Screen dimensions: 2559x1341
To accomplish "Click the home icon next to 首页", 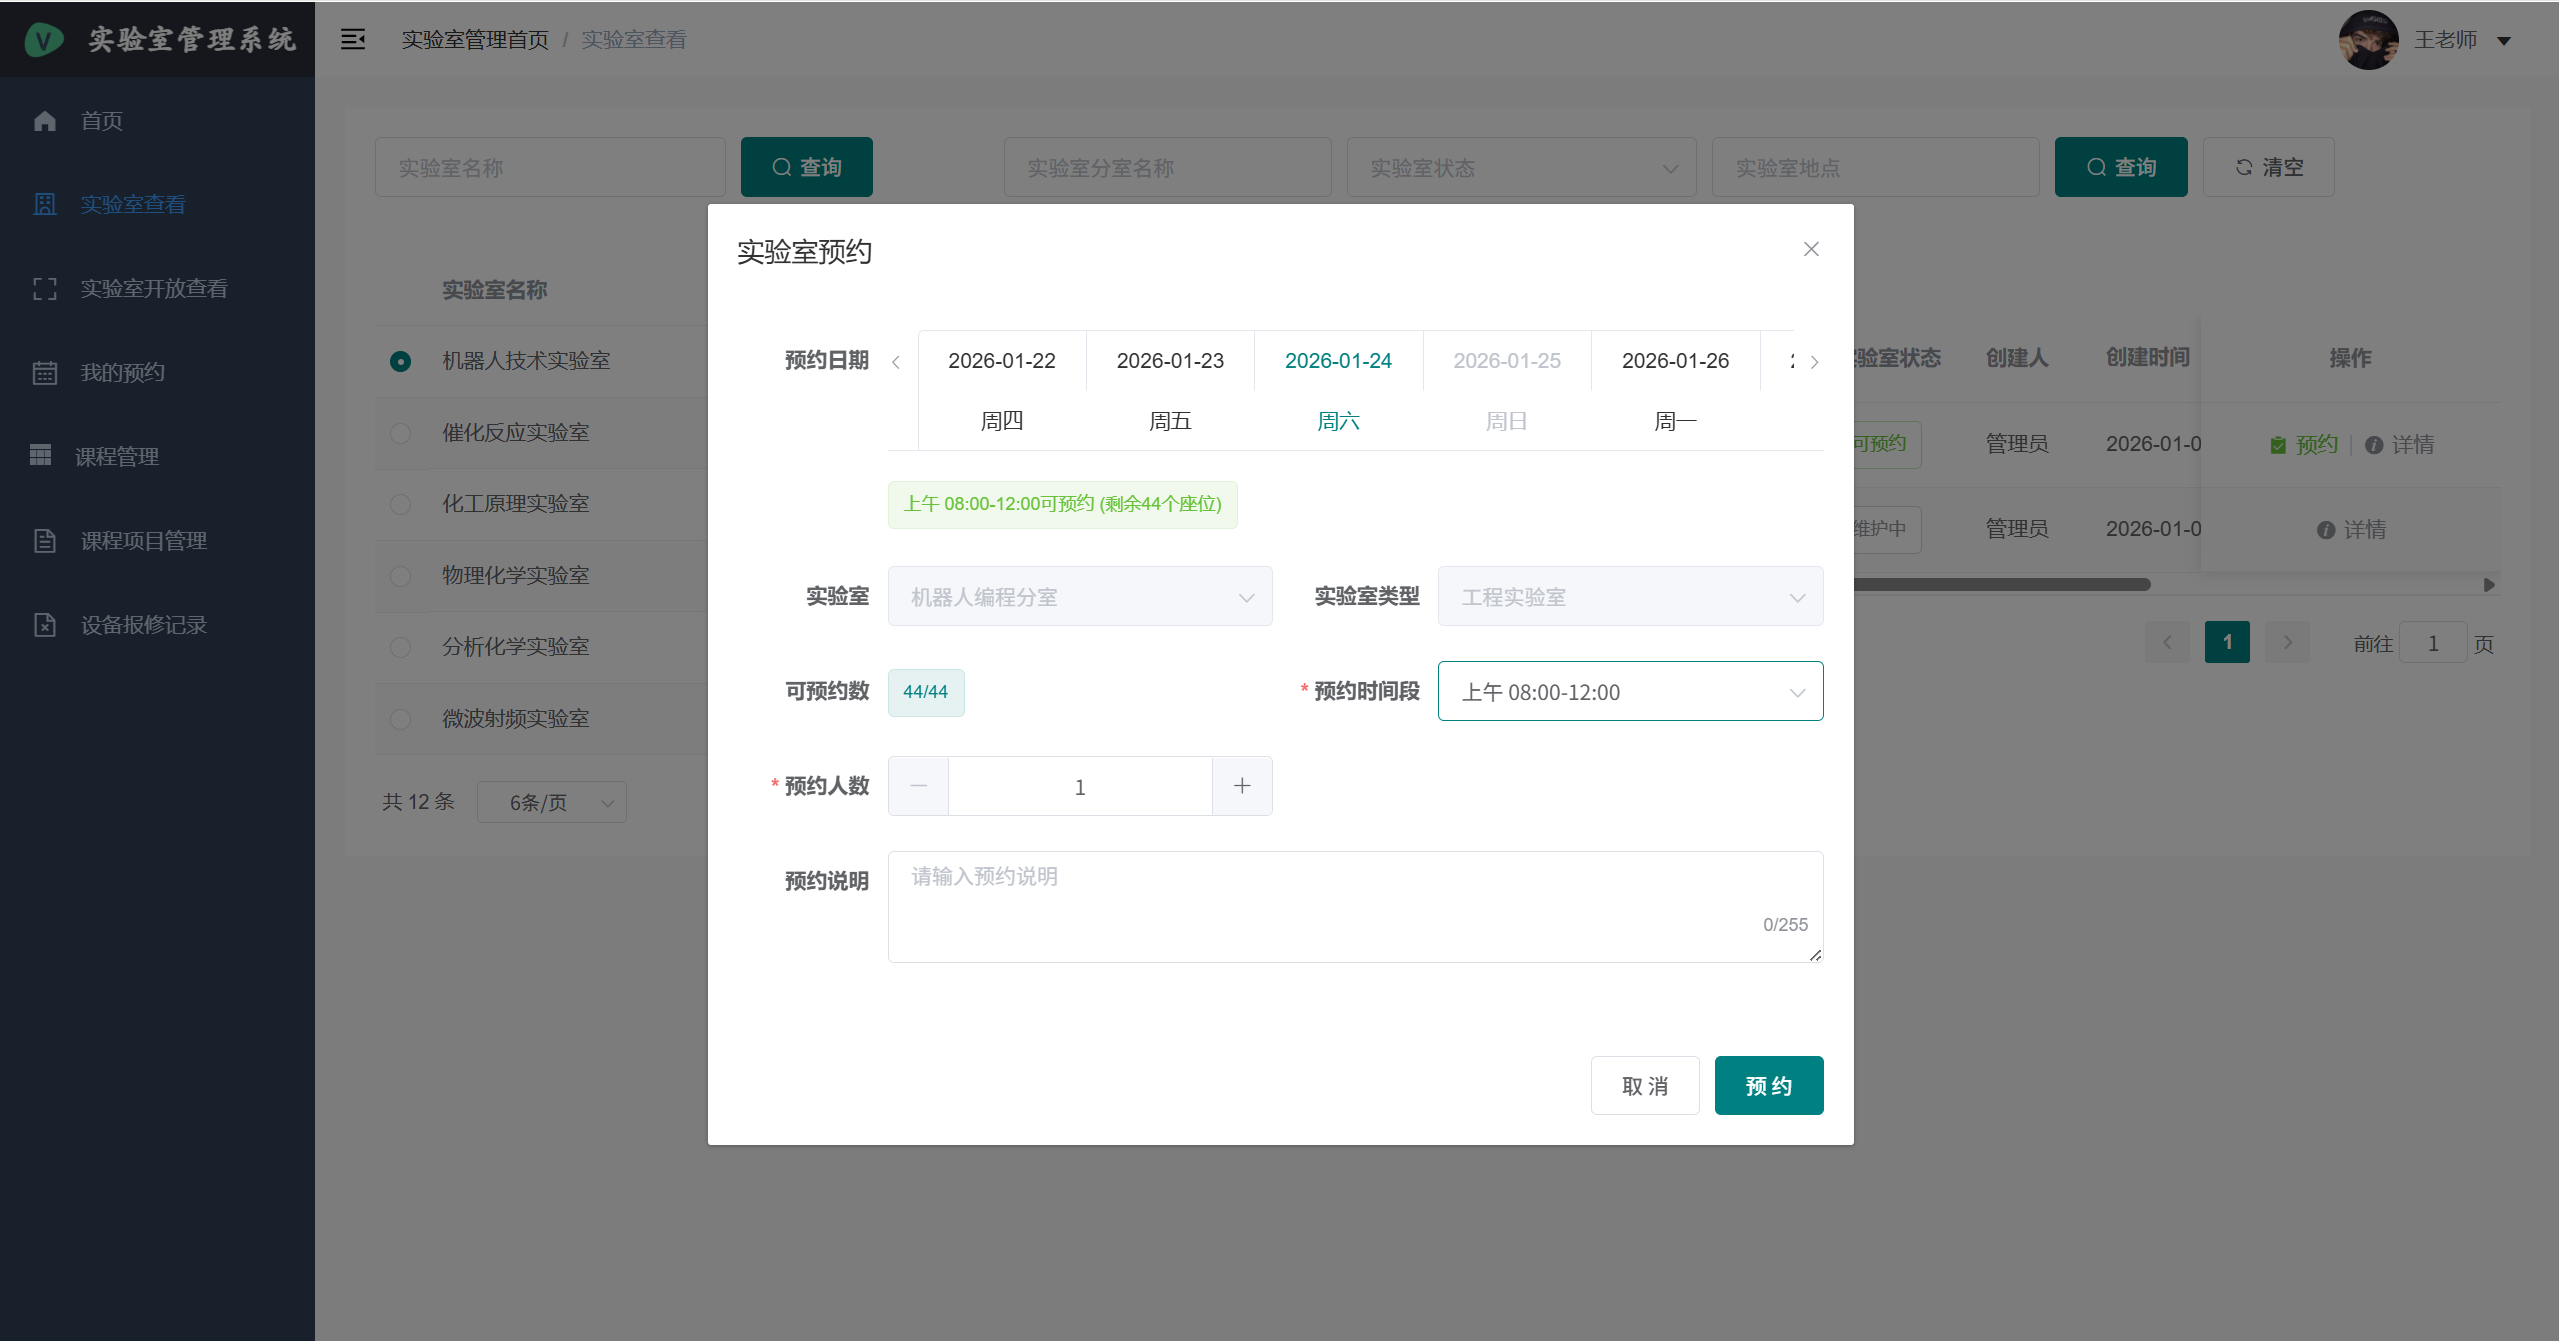I will tap(45, 121).
